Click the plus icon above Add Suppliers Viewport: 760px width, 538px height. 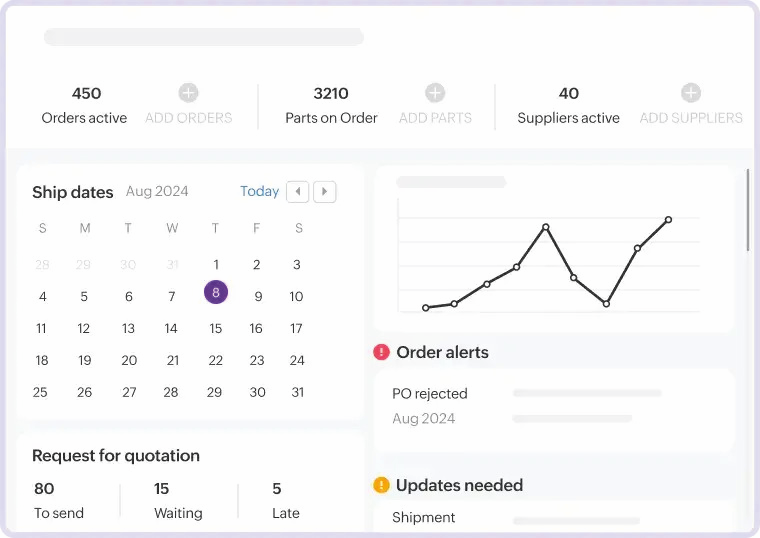coord(691,93)
